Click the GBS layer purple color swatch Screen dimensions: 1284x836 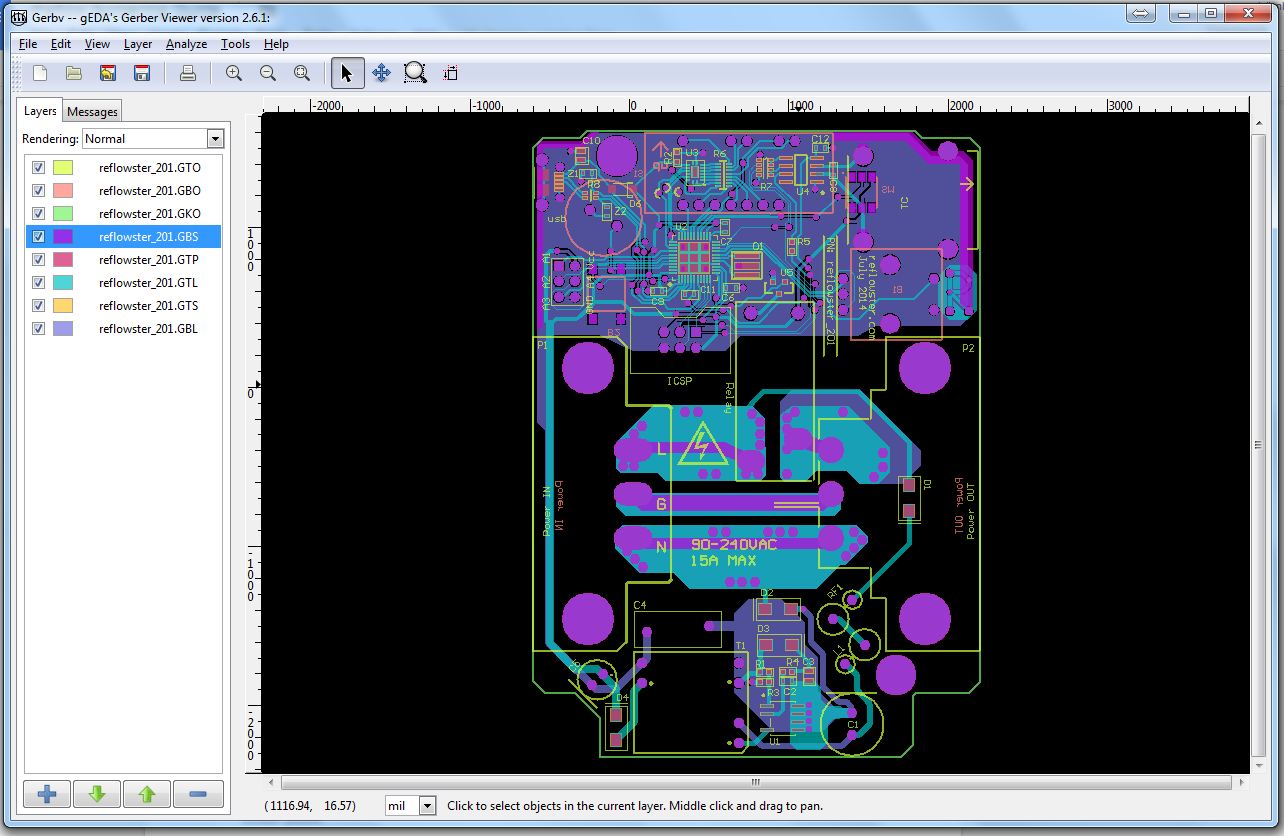point(63,237)
